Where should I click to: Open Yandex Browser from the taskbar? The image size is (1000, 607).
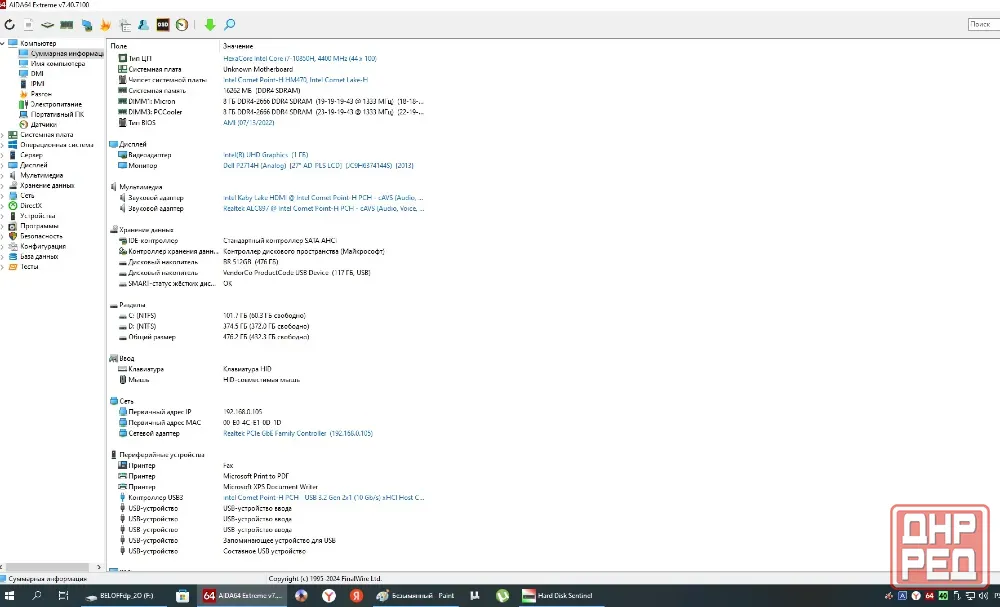[328, 596]
